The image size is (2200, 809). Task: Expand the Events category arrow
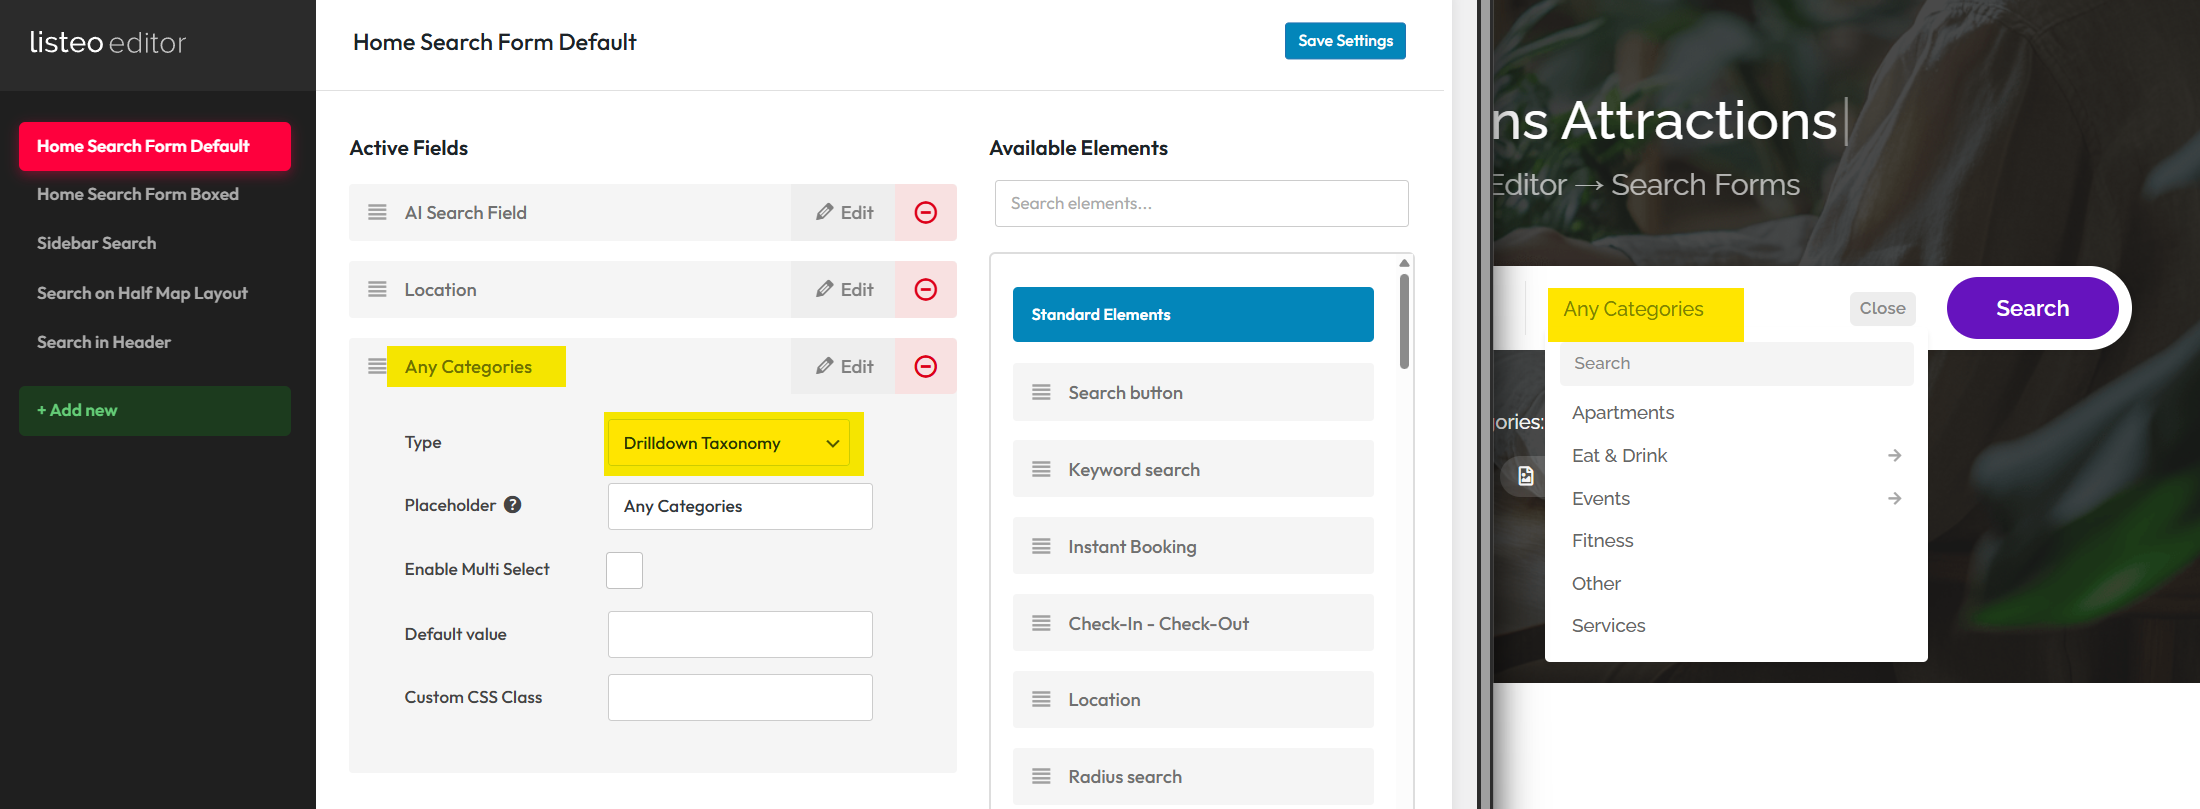[x=1894, y=498]
